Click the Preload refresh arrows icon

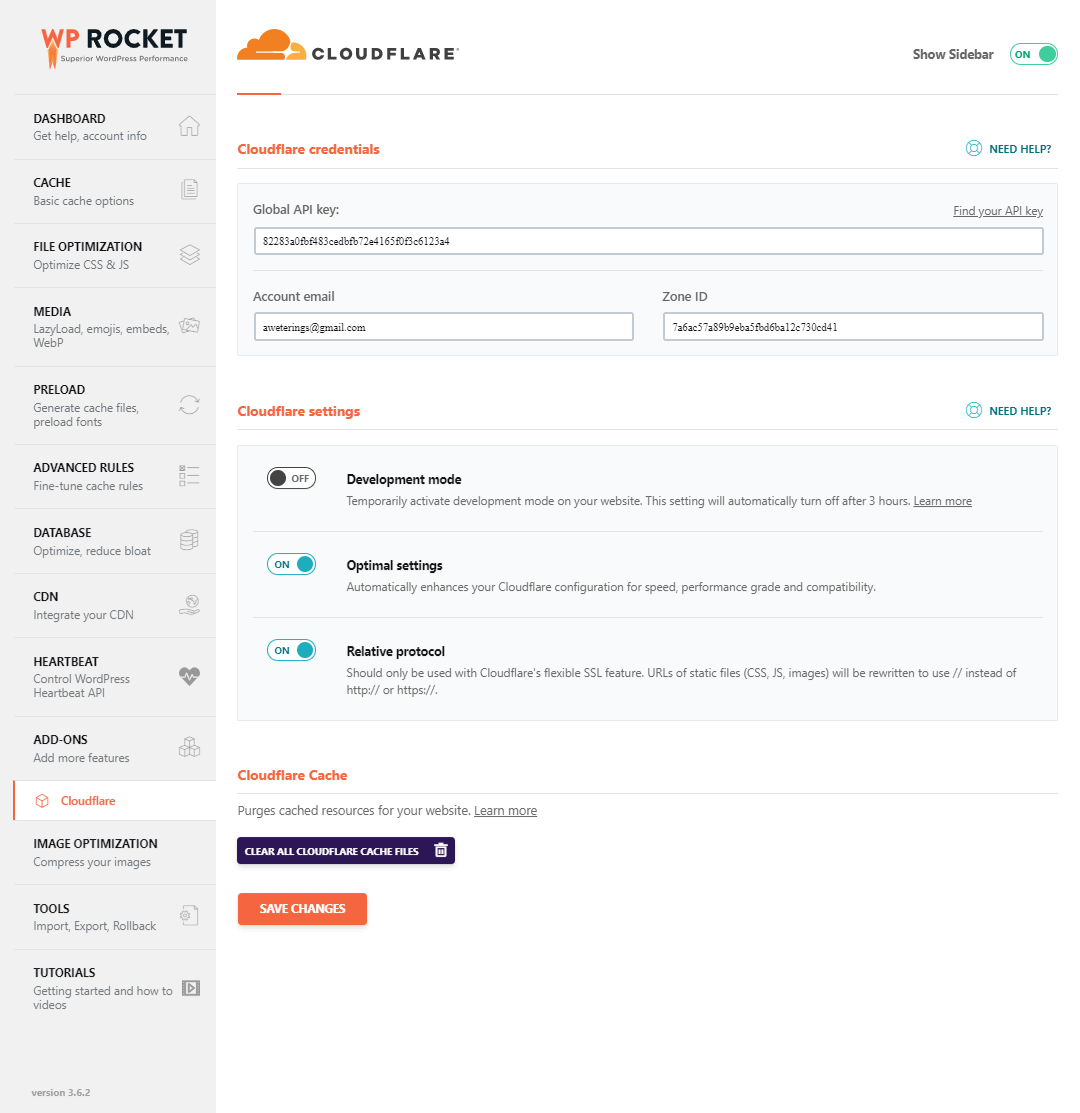click(x=189, y=405)
